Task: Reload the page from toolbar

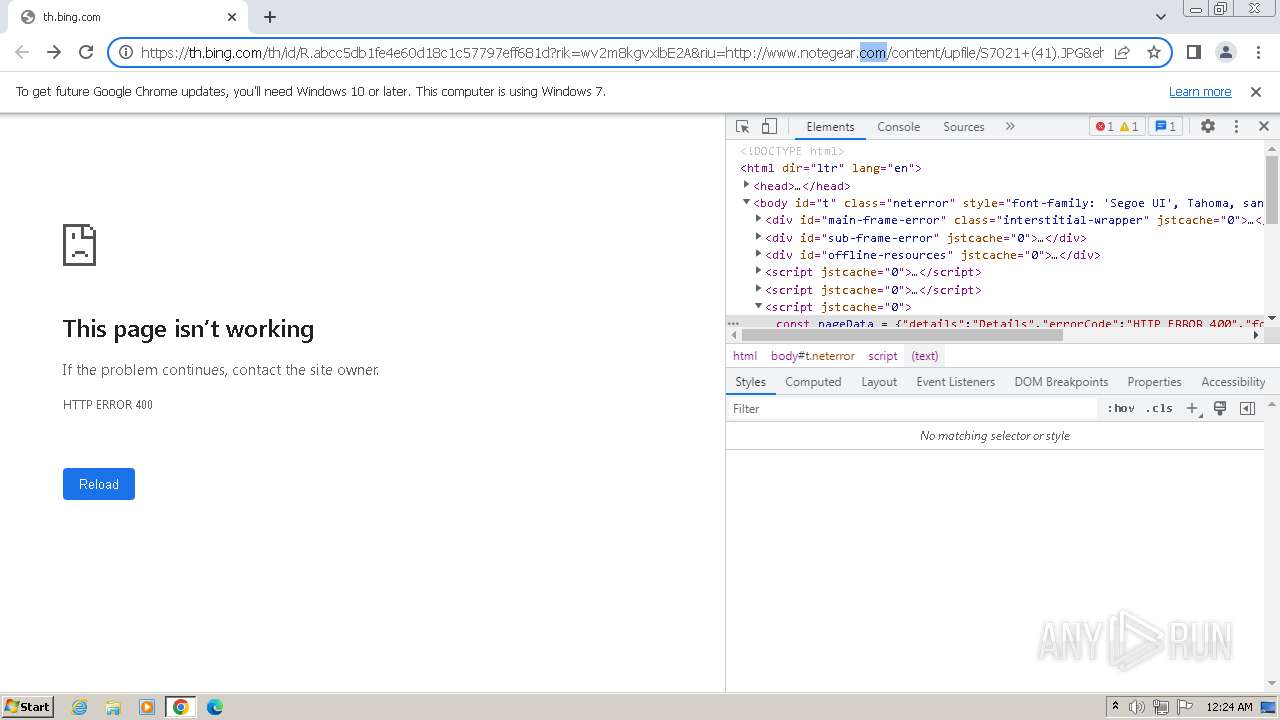Action: tap(86, 52)
